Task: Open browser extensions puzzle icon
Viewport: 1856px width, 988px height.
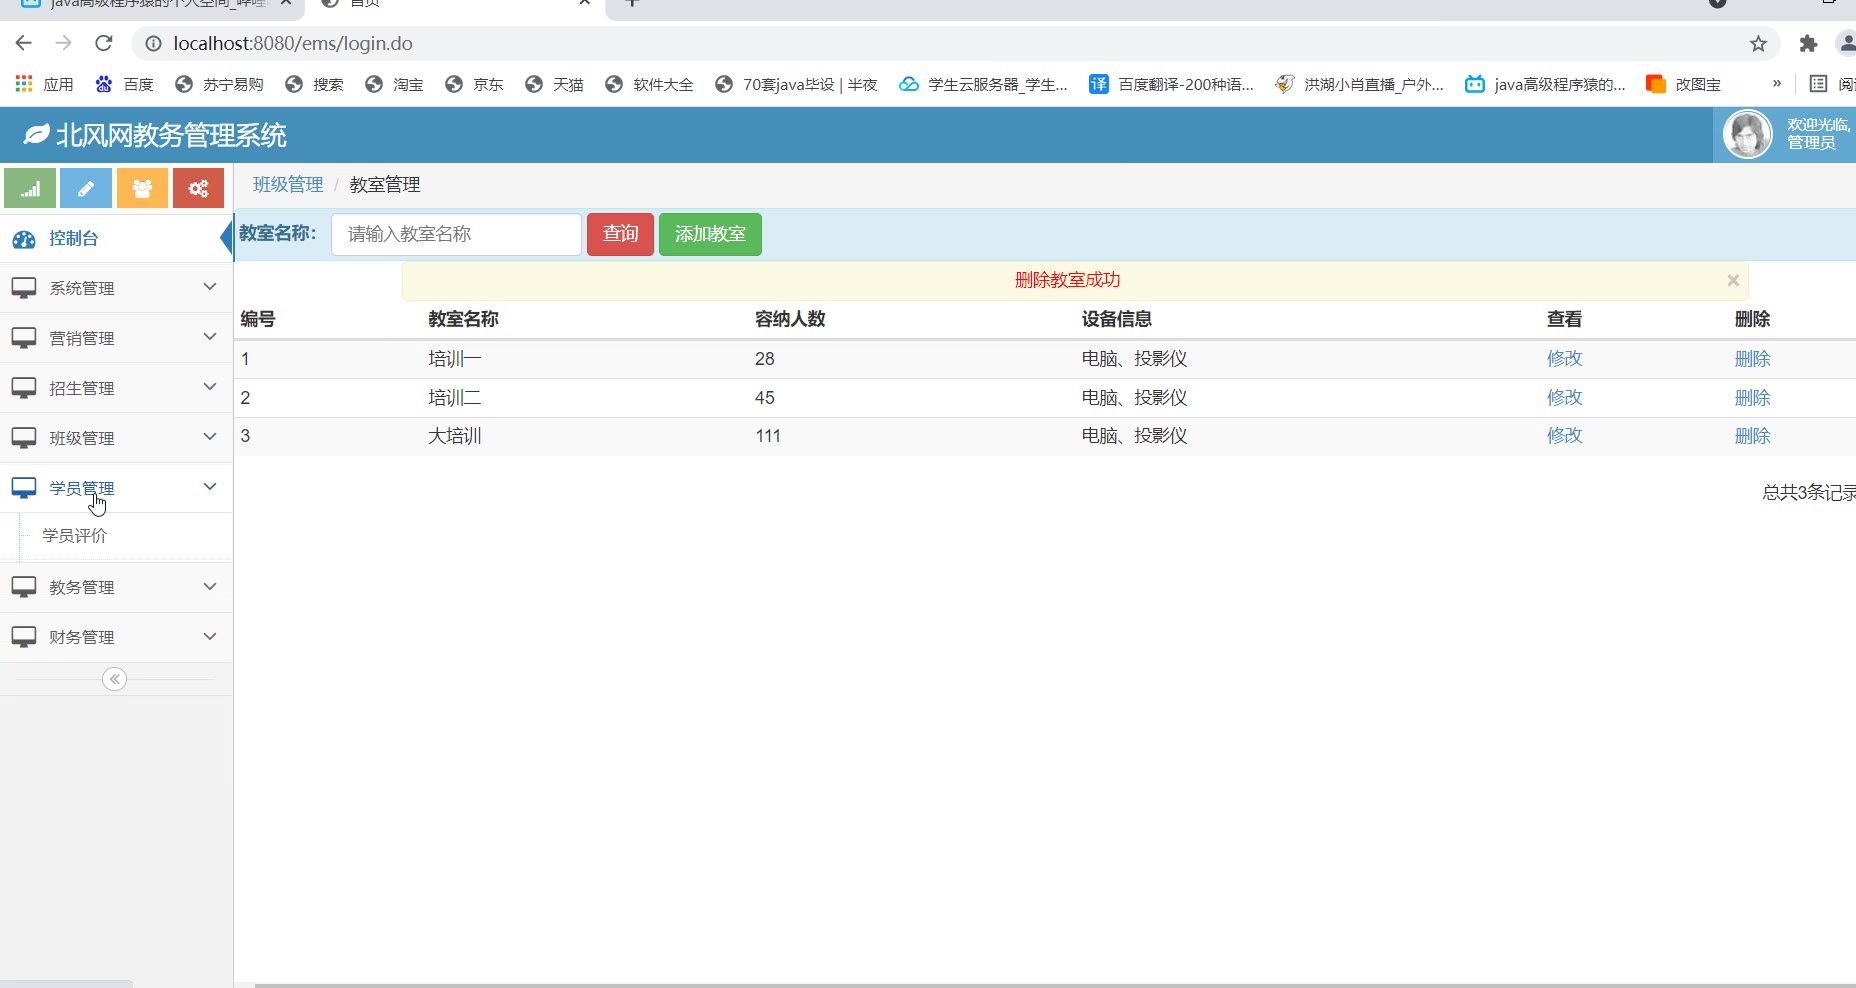Action: pos(1808,43)
